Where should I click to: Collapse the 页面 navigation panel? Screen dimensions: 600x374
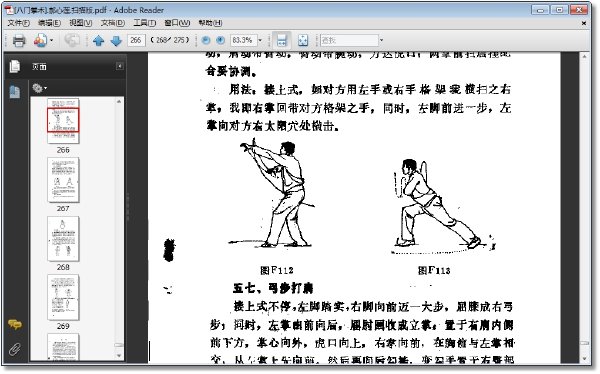[119, 66]
